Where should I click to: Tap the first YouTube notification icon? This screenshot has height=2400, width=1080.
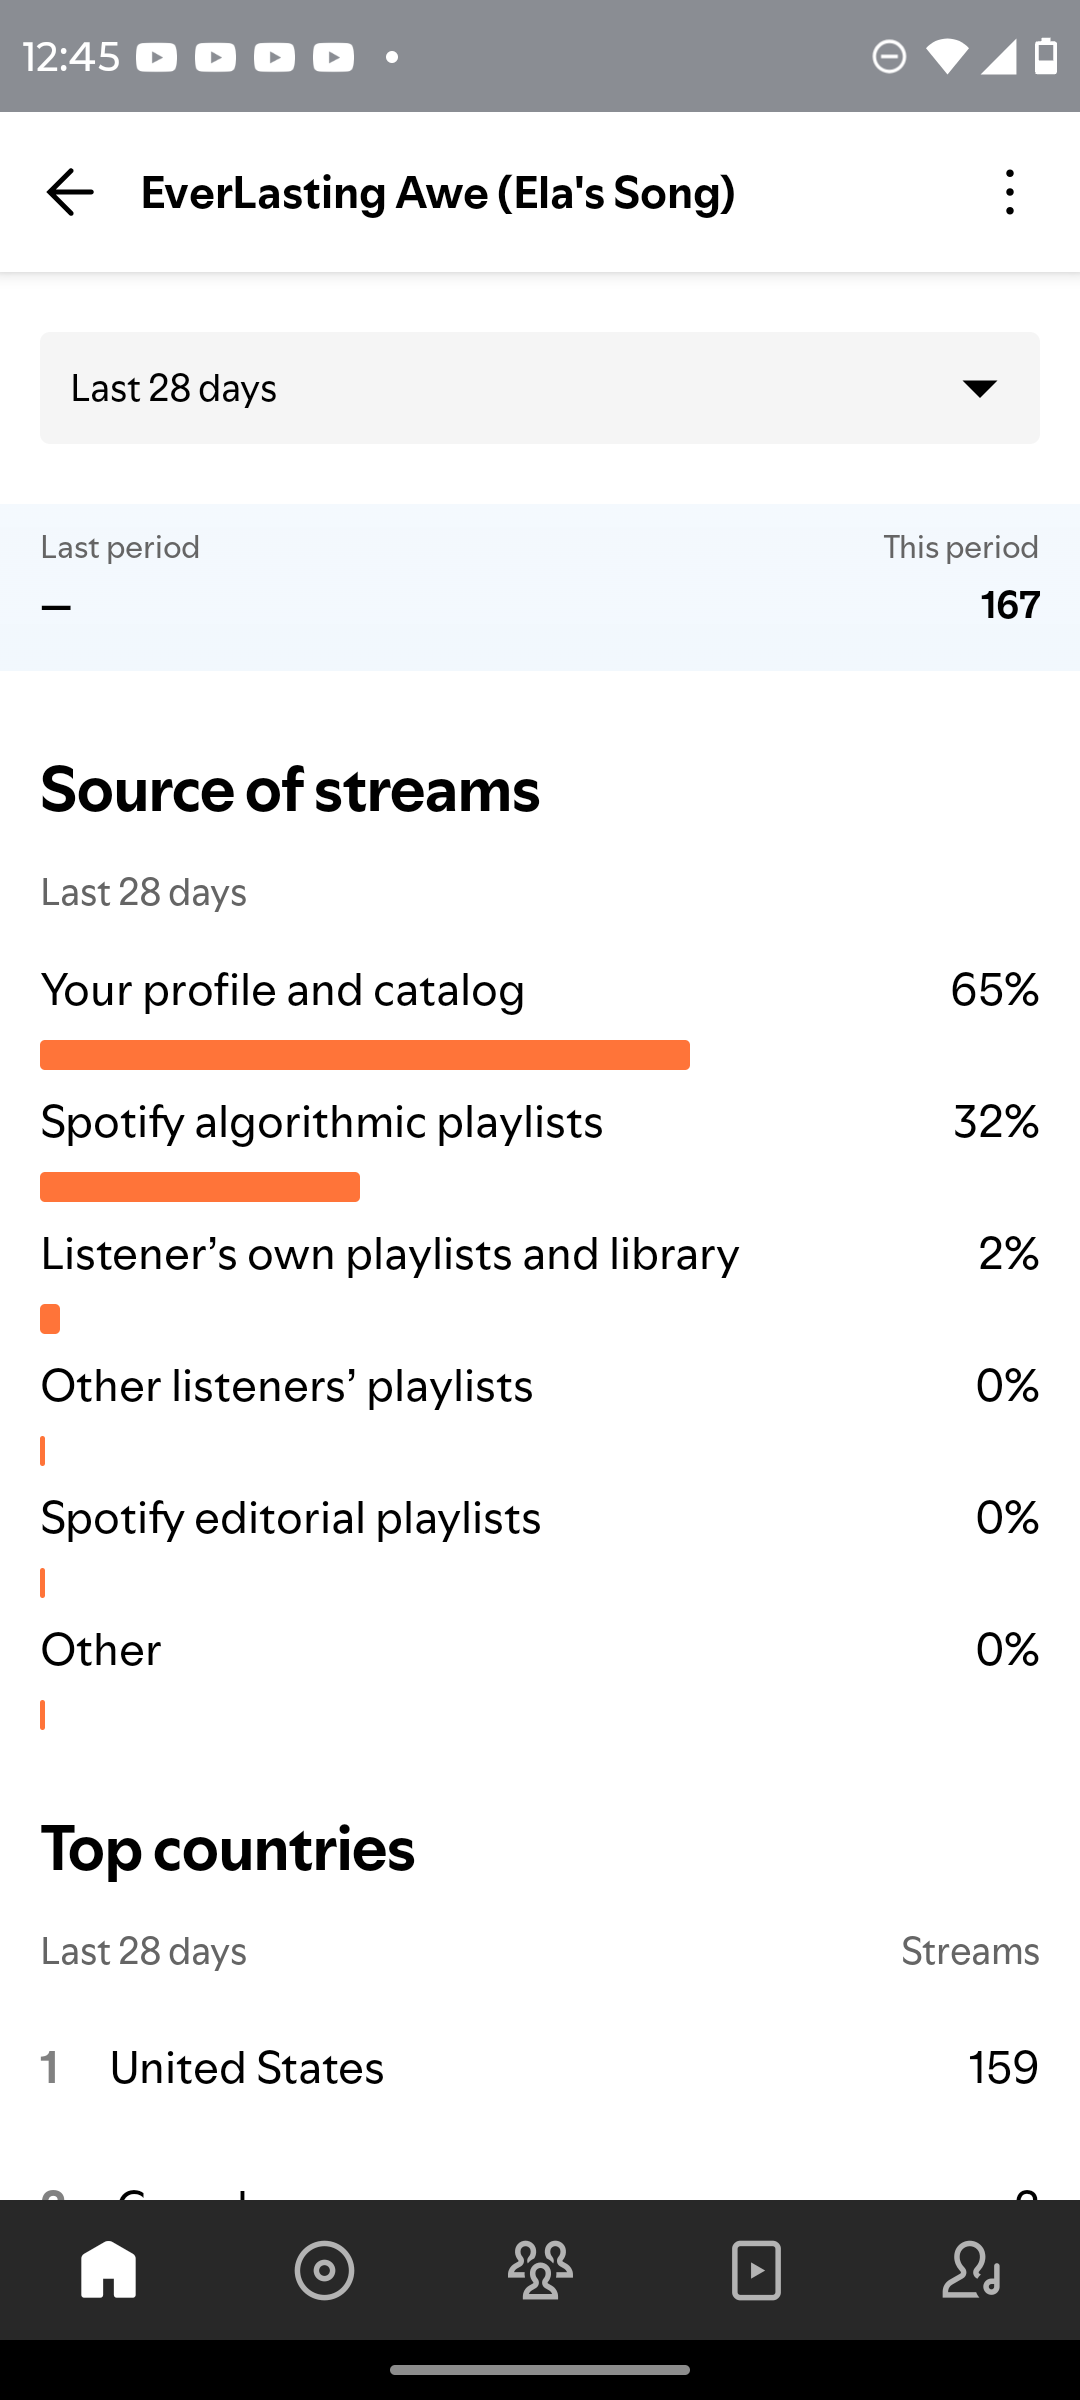pos(156,57)
